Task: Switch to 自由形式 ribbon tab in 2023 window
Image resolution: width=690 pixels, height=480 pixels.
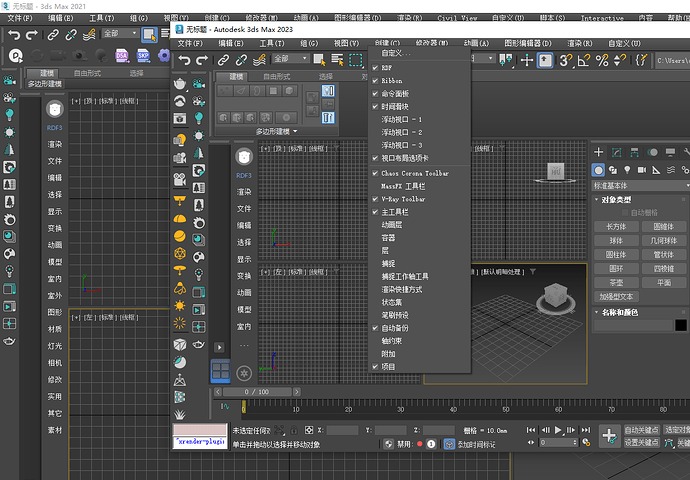Action: coord(276,77)
